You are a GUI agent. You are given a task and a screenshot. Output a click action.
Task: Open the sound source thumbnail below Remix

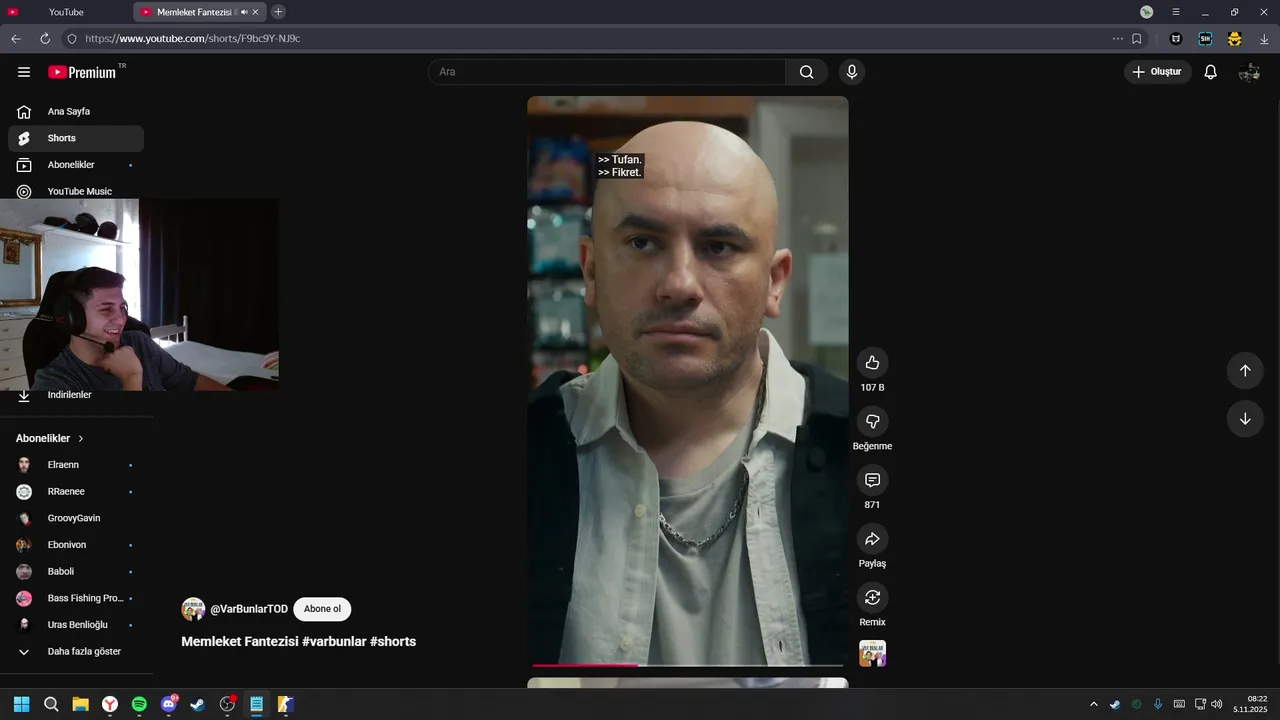(872, 653)
